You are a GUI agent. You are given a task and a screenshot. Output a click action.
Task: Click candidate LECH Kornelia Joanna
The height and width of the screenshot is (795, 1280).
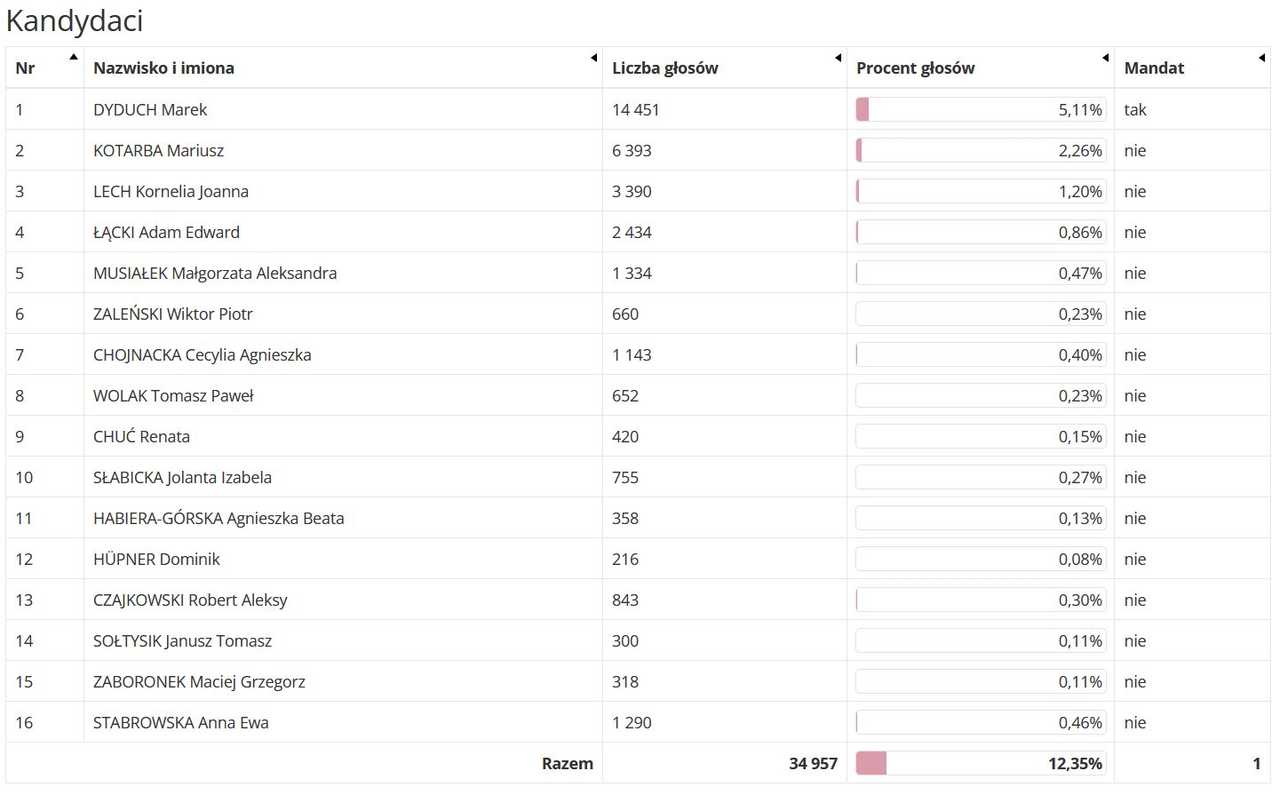(171, 192)
